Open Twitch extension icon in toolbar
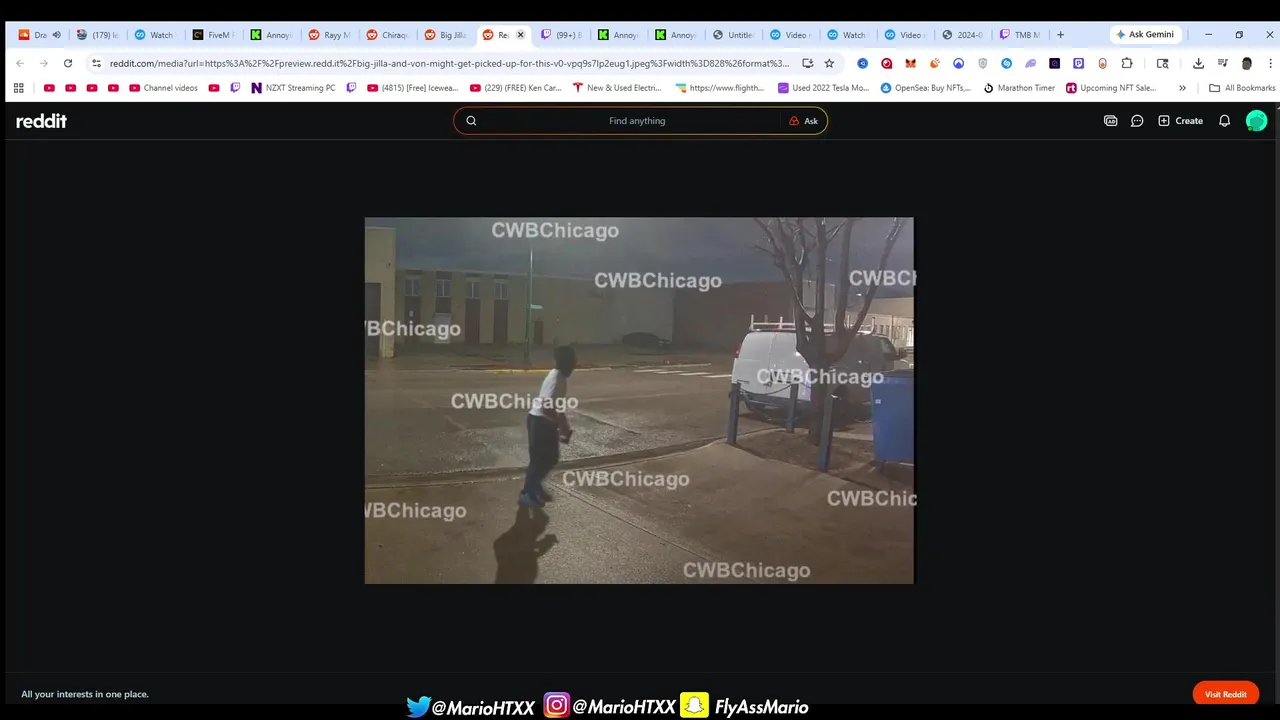The height and width of the screenshot is (720, 1280). [x=1078, y=63]
